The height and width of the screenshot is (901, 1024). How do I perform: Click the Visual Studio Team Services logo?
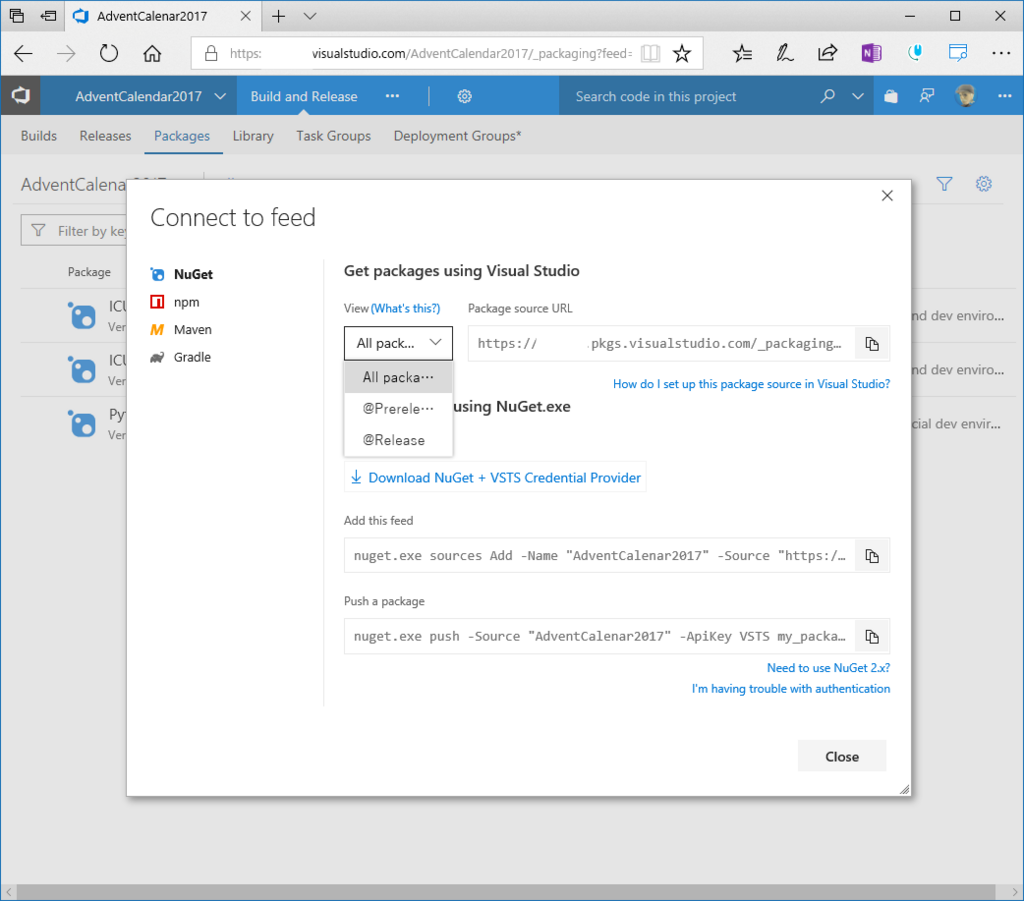(20, 96)
